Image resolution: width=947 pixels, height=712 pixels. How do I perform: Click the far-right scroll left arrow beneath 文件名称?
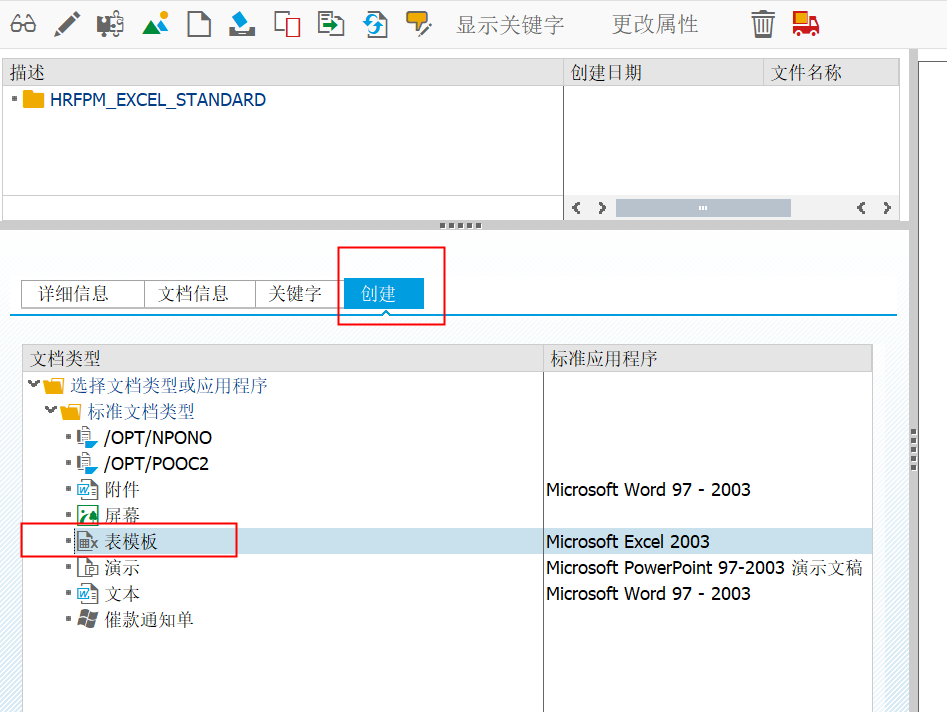861,208
